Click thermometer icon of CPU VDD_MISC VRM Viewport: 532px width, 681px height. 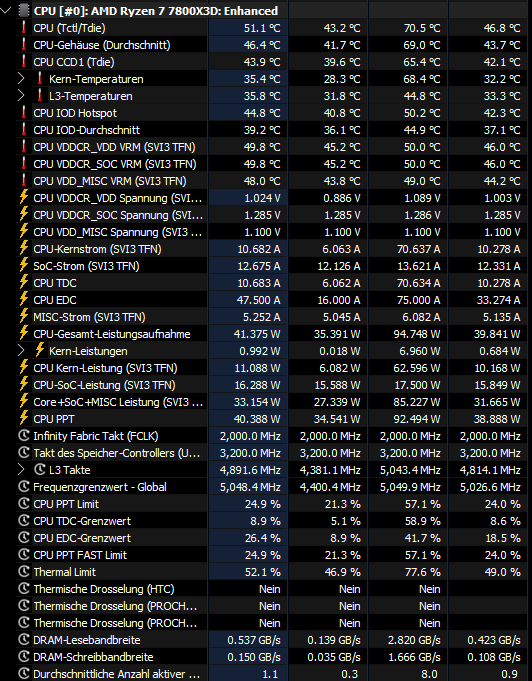click(x=24, y=181)
